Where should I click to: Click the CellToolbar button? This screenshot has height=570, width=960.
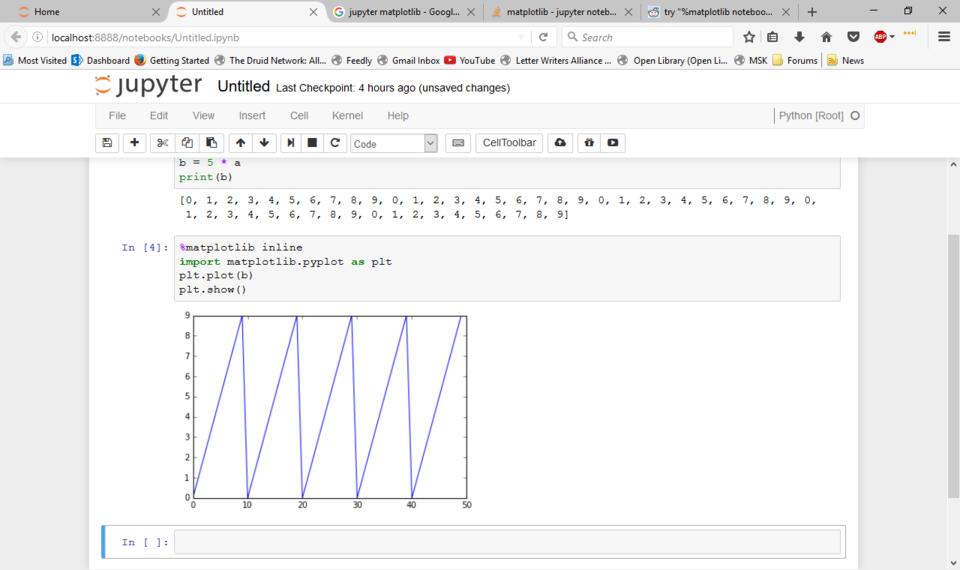click(509, 143)
